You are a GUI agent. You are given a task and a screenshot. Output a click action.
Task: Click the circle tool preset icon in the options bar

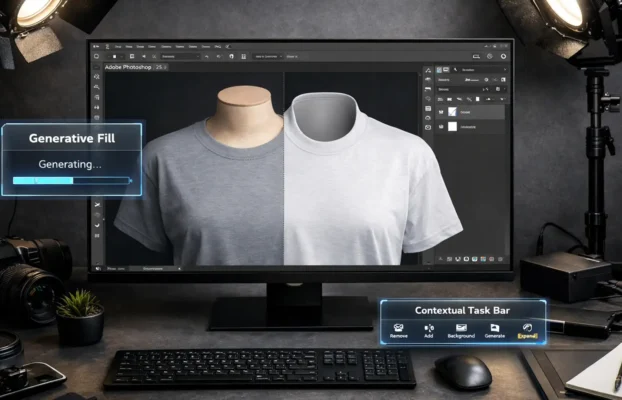tap(96, 56)
